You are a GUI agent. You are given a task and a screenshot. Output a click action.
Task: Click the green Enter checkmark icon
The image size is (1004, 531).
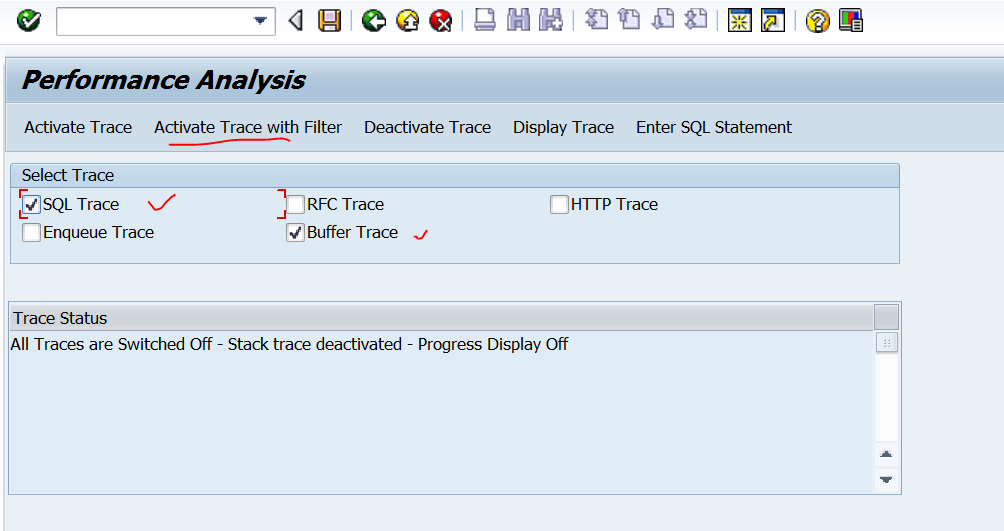(29, 20)
